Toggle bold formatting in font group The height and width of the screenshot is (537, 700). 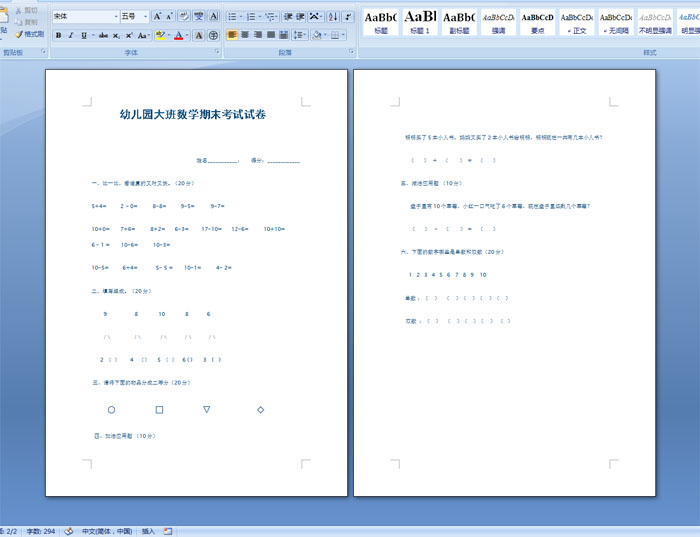coord(58,35)
